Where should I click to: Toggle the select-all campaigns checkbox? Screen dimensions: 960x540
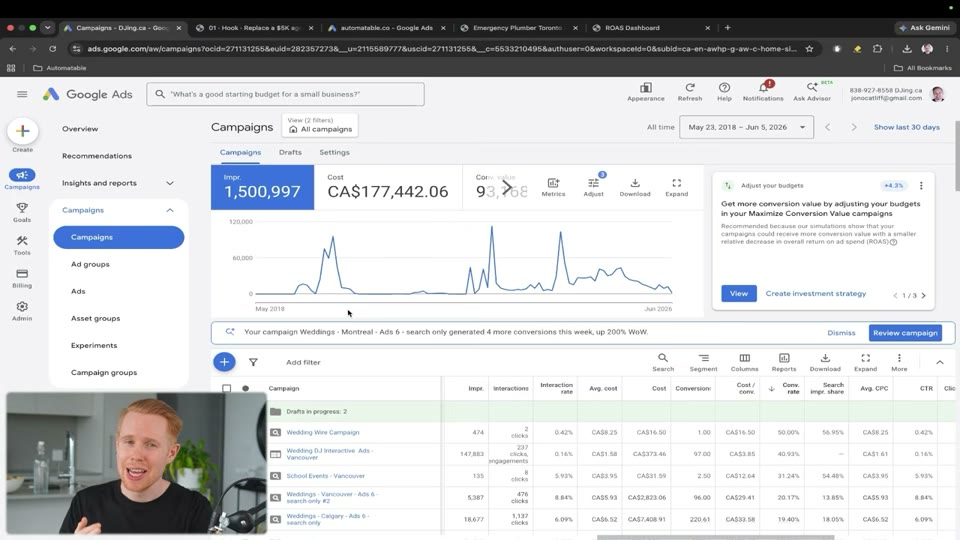click(227, 388)
